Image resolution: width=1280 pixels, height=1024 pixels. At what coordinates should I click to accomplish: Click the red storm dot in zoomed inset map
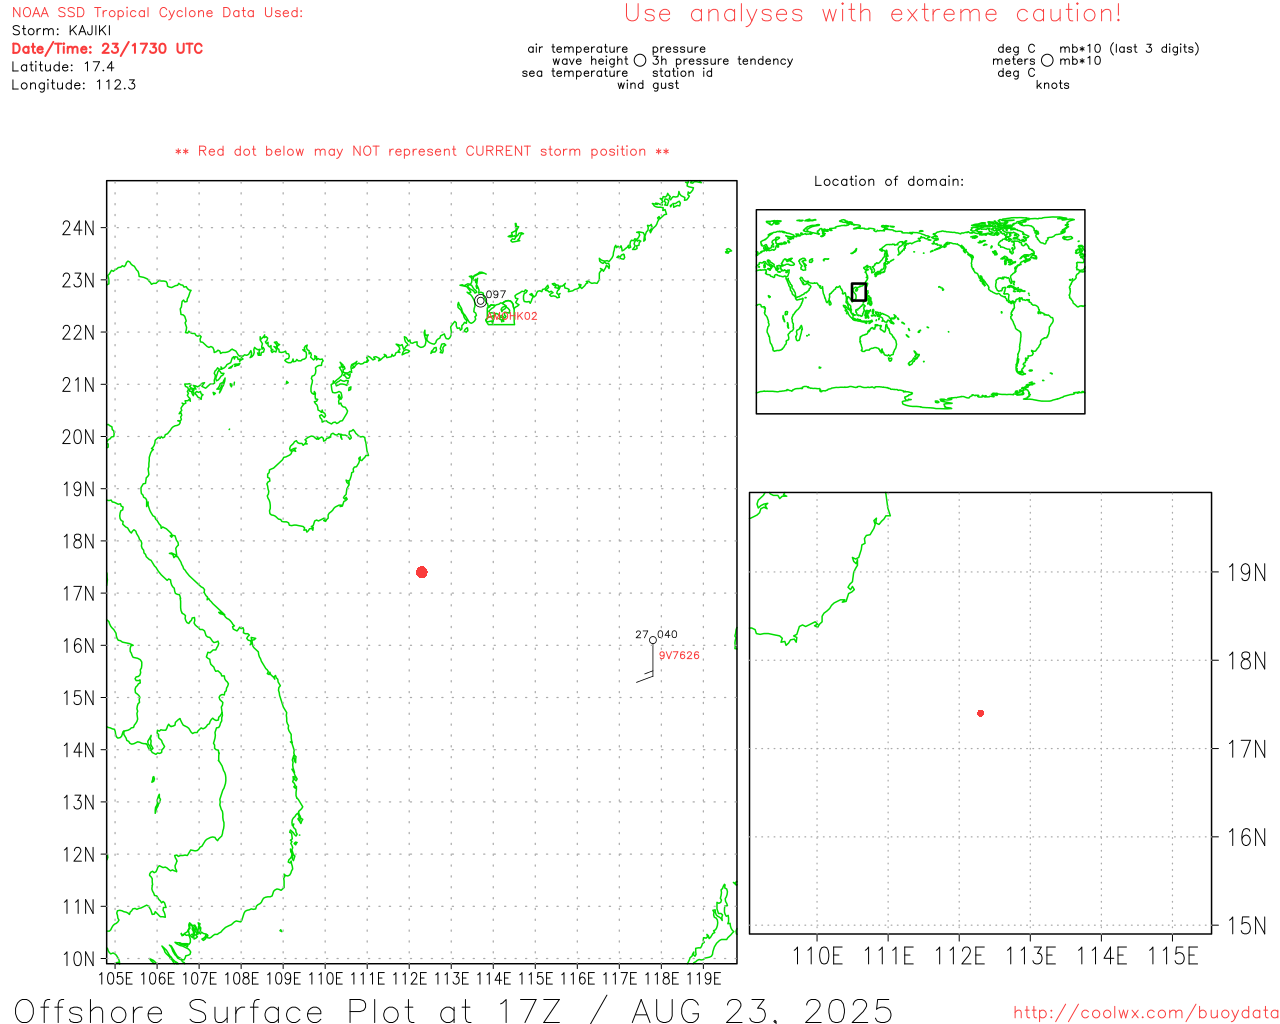[981, 713]
